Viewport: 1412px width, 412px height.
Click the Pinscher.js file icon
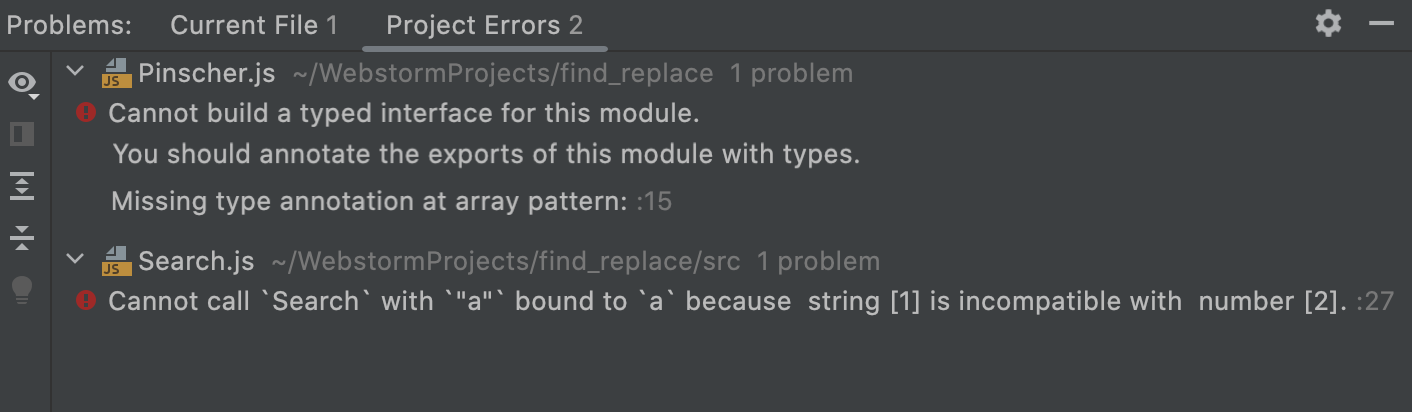117,73
